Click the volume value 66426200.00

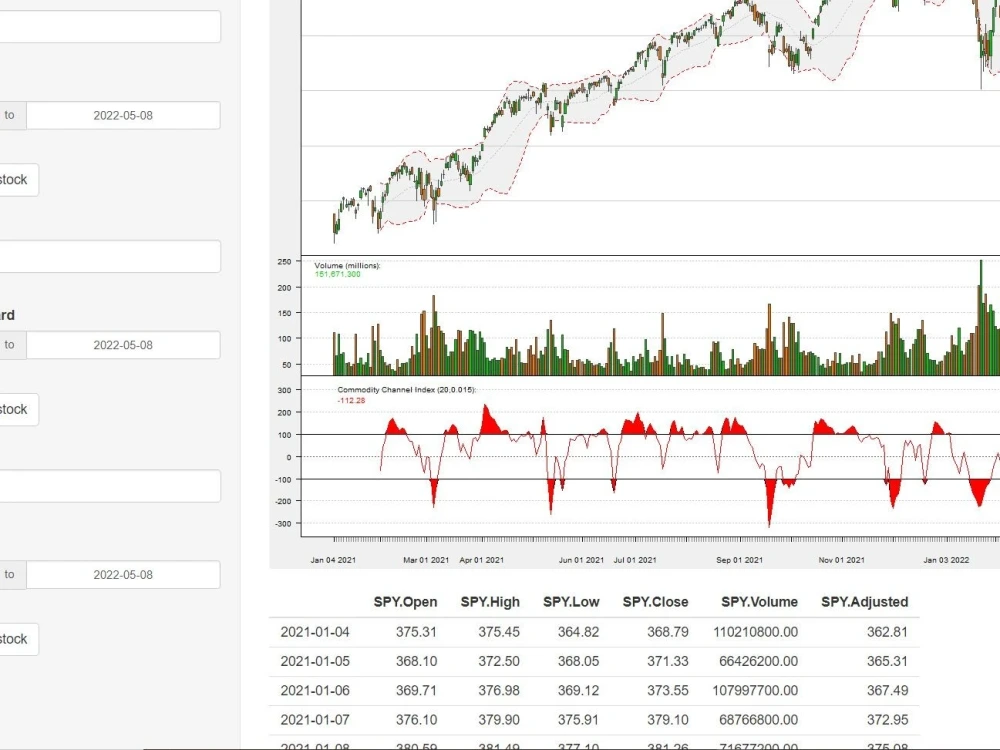[758, 661]
